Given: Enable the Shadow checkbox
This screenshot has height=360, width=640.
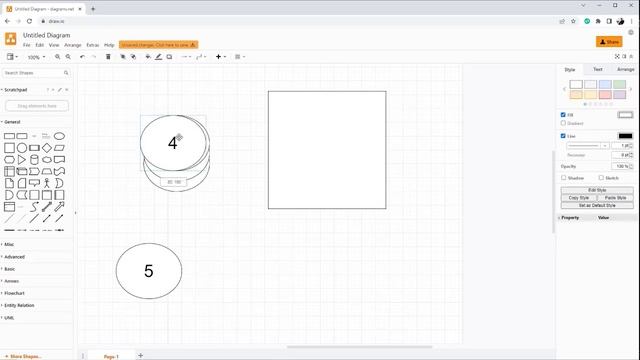Looking at the screenshot, I should tap(564, 178).
